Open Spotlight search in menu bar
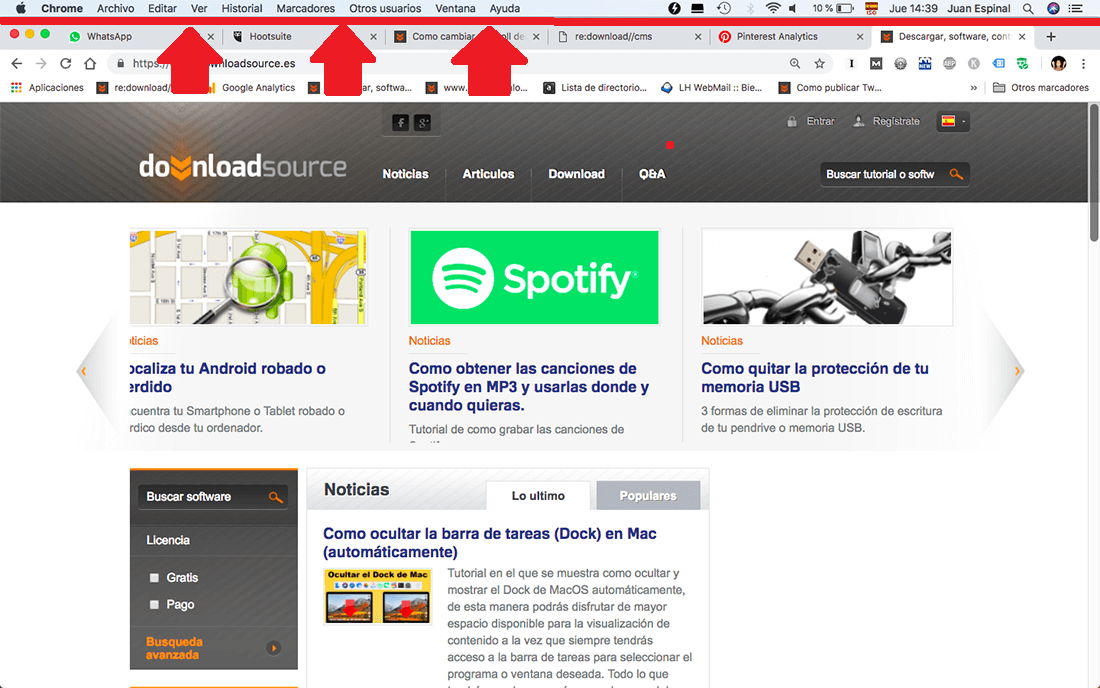1100x688 pixels. (x=1028, y=8)
